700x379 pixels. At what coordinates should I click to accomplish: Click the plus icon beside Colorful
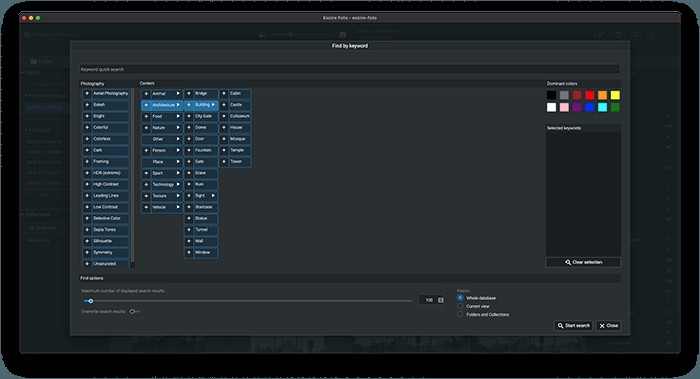(87, 128)
